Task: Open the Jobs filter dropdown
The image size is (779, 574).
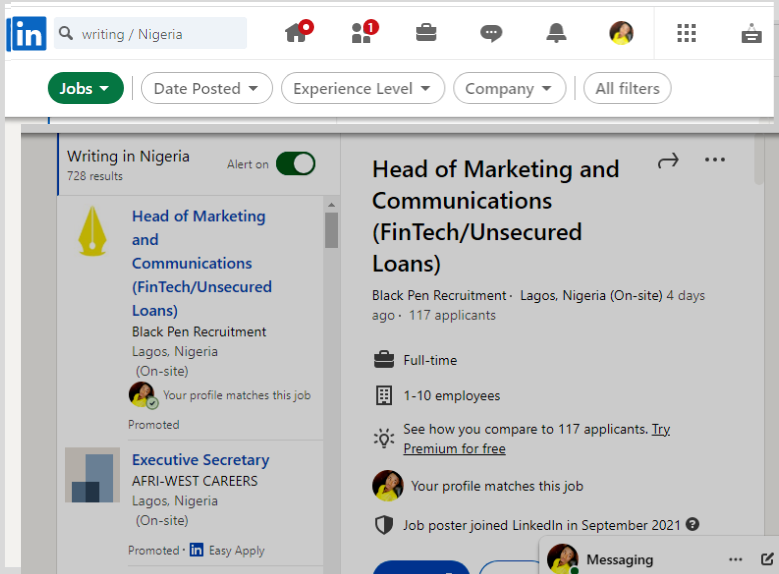Action: click(x=85, y=88)
